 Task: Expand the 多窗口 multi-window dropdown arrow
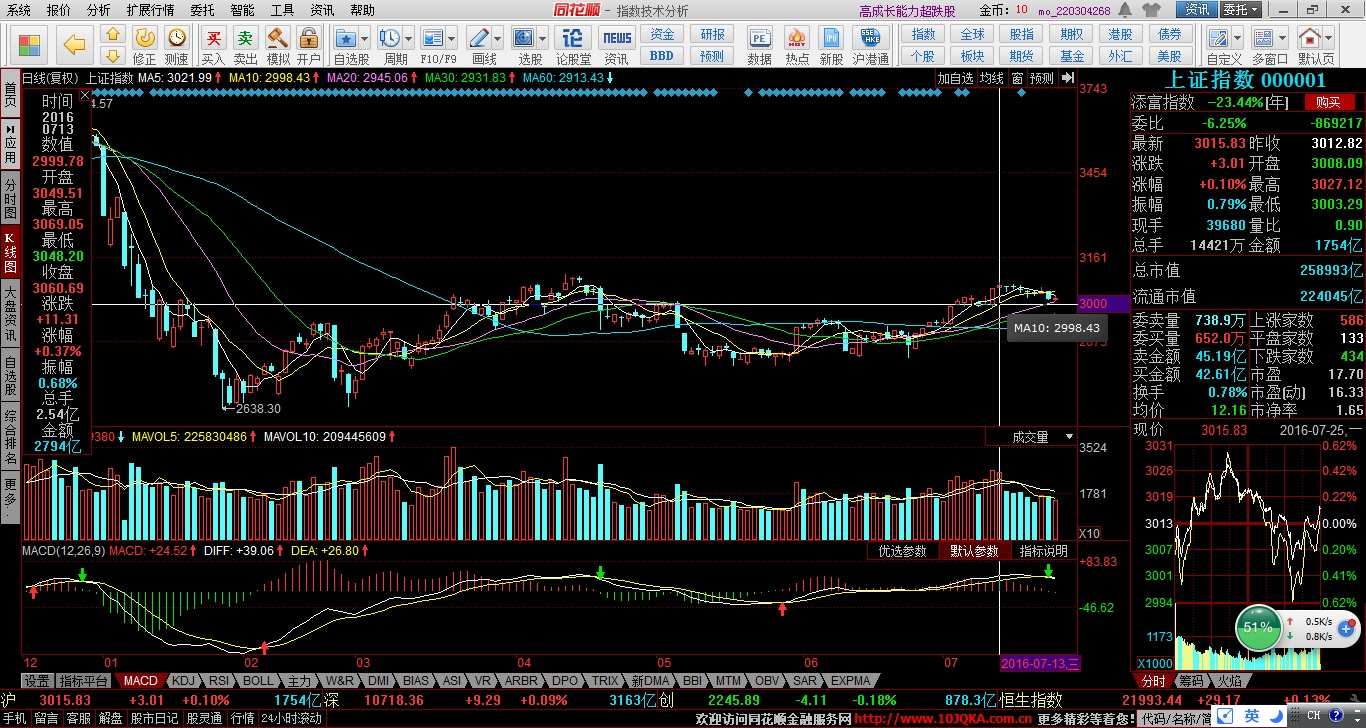pyautogui.click(x=1283, y=39)
